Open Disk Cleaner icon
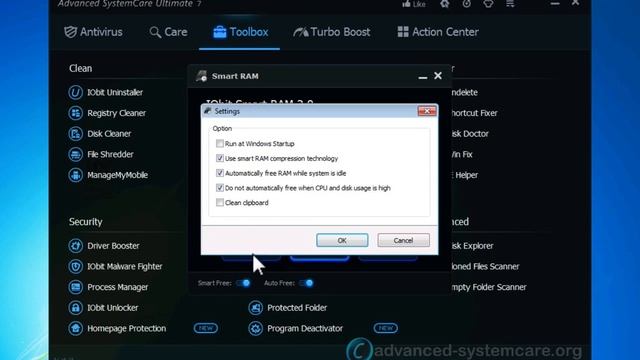 (76, 134)
